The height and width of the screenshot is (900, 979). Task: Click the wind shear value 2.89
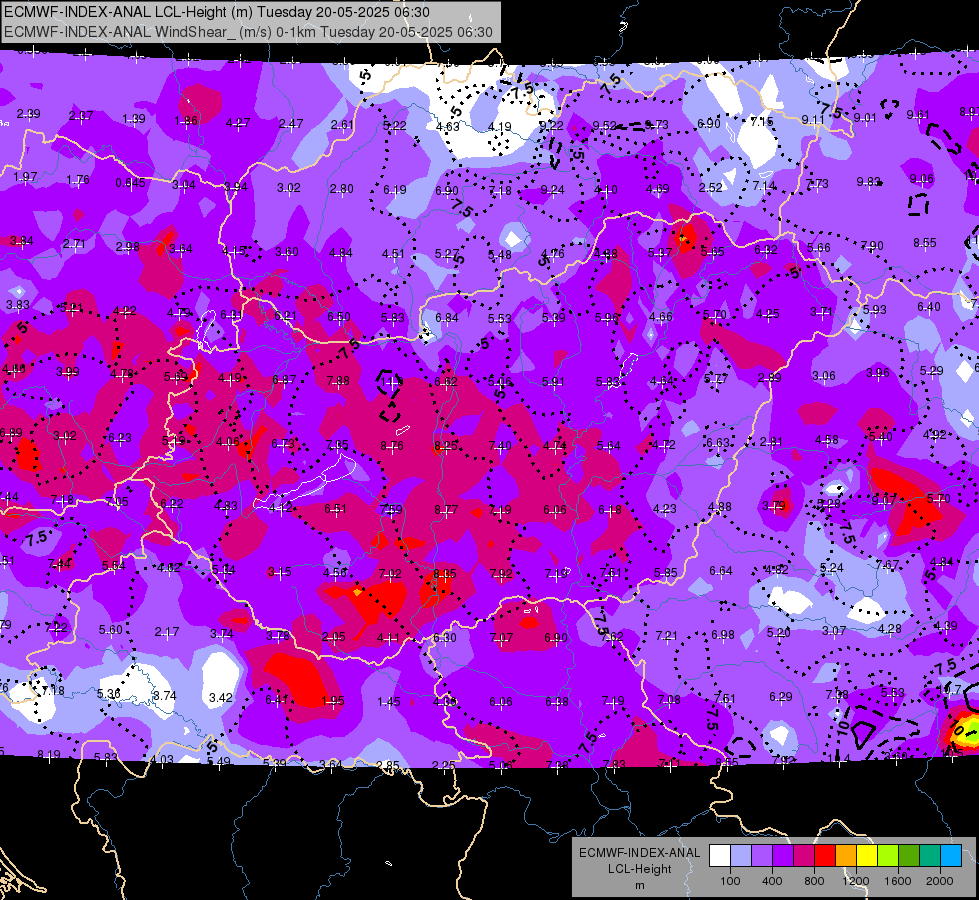click(770, 378)
